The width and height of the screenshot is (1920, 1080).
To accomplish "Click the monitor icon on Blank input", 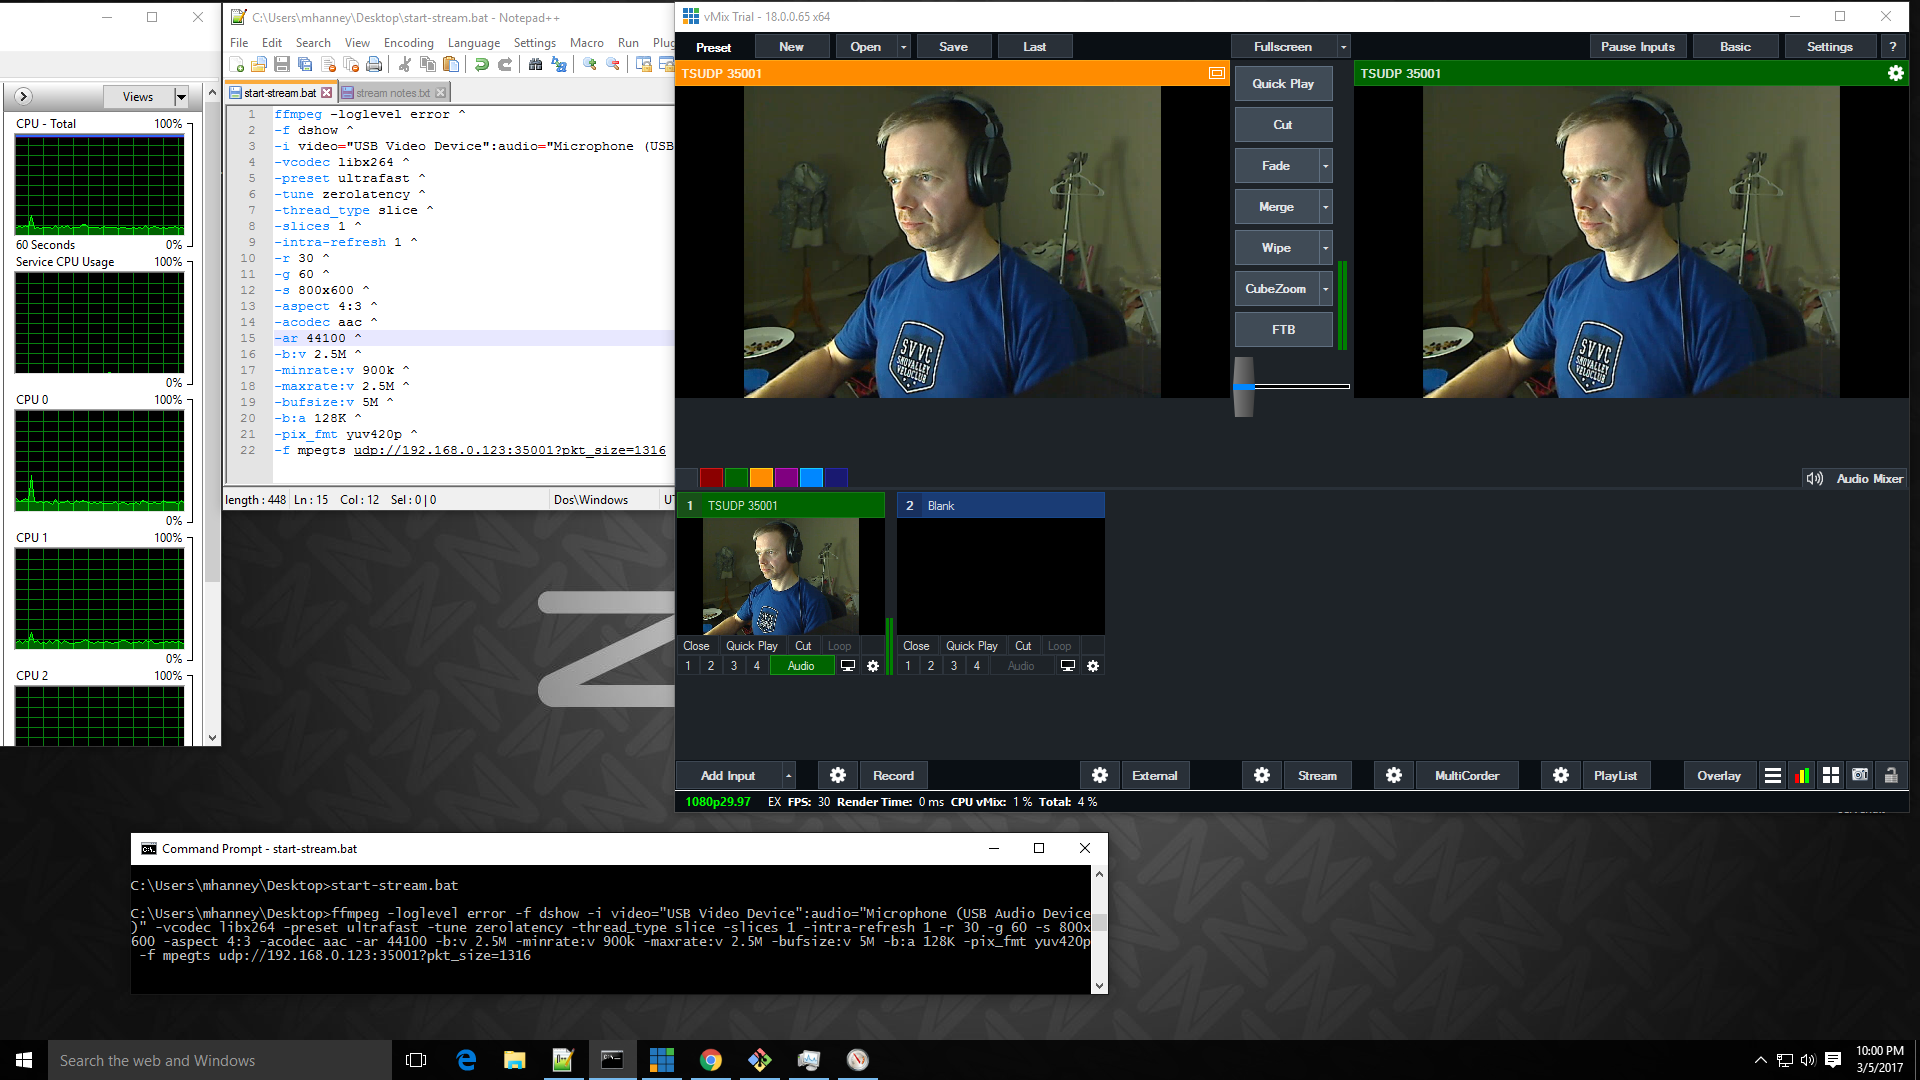I will (1067, 666).
